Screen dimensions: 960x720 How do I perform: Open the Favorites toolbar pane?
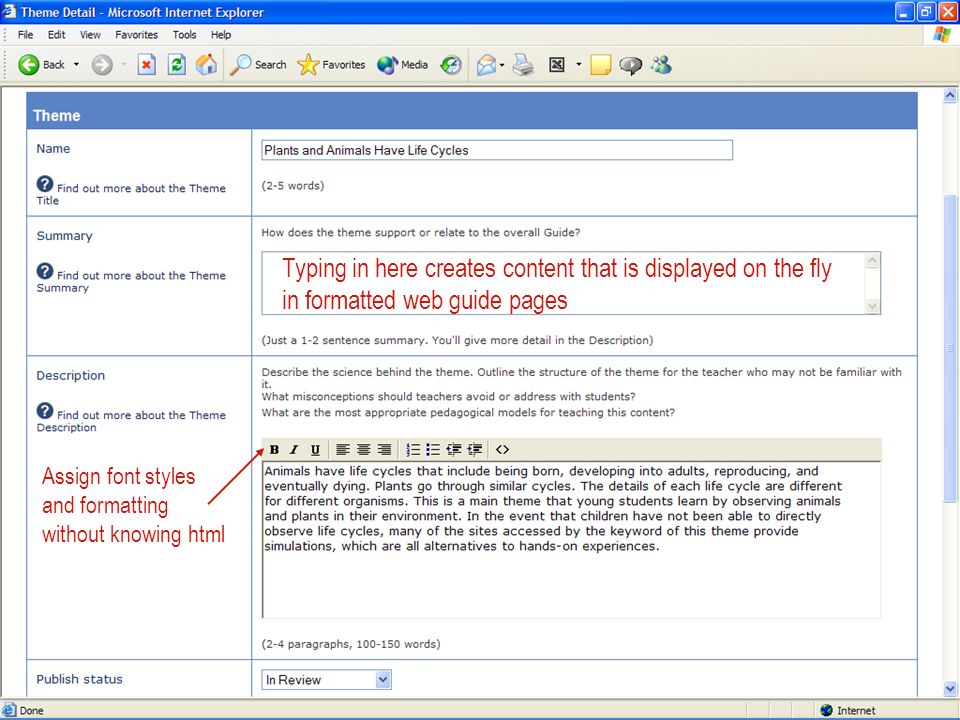coord(331,64)
